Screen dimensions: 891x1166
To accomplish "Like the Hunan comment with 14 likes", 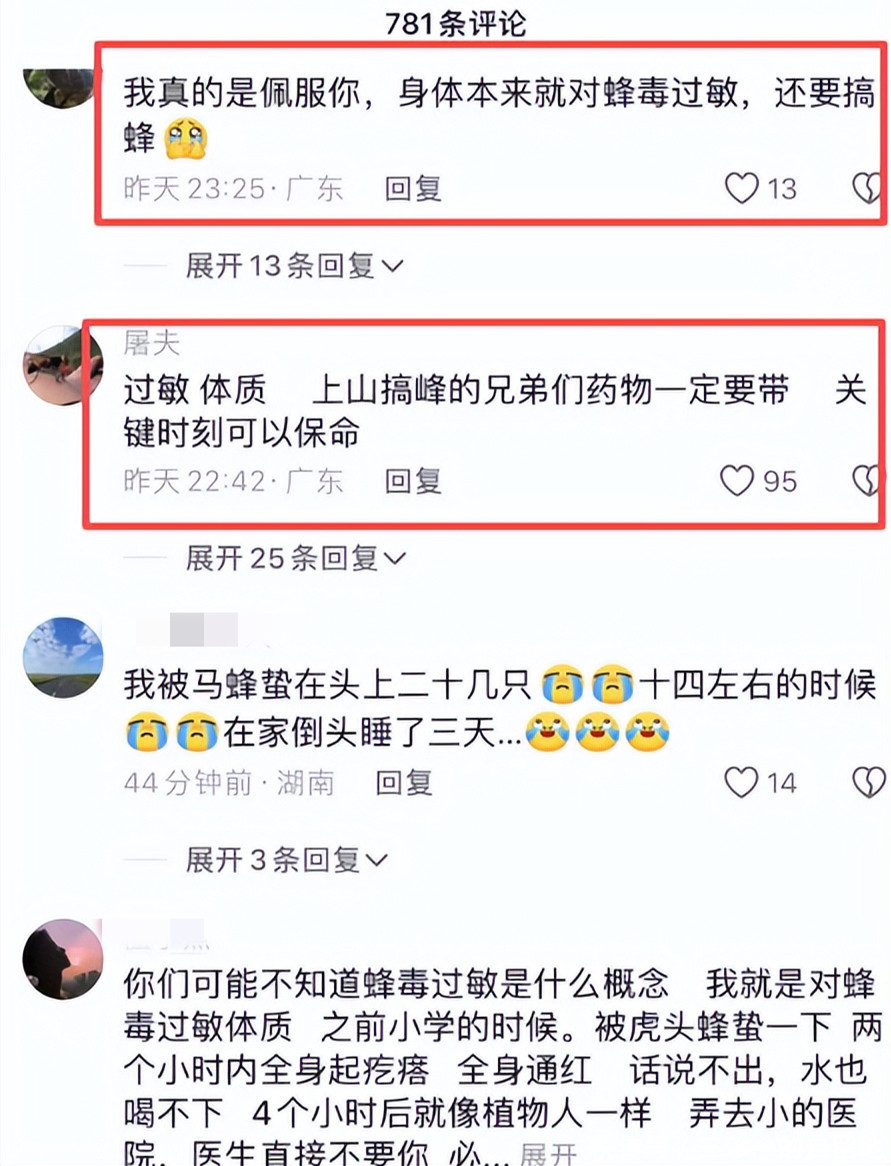I will [x=741, y=782].
